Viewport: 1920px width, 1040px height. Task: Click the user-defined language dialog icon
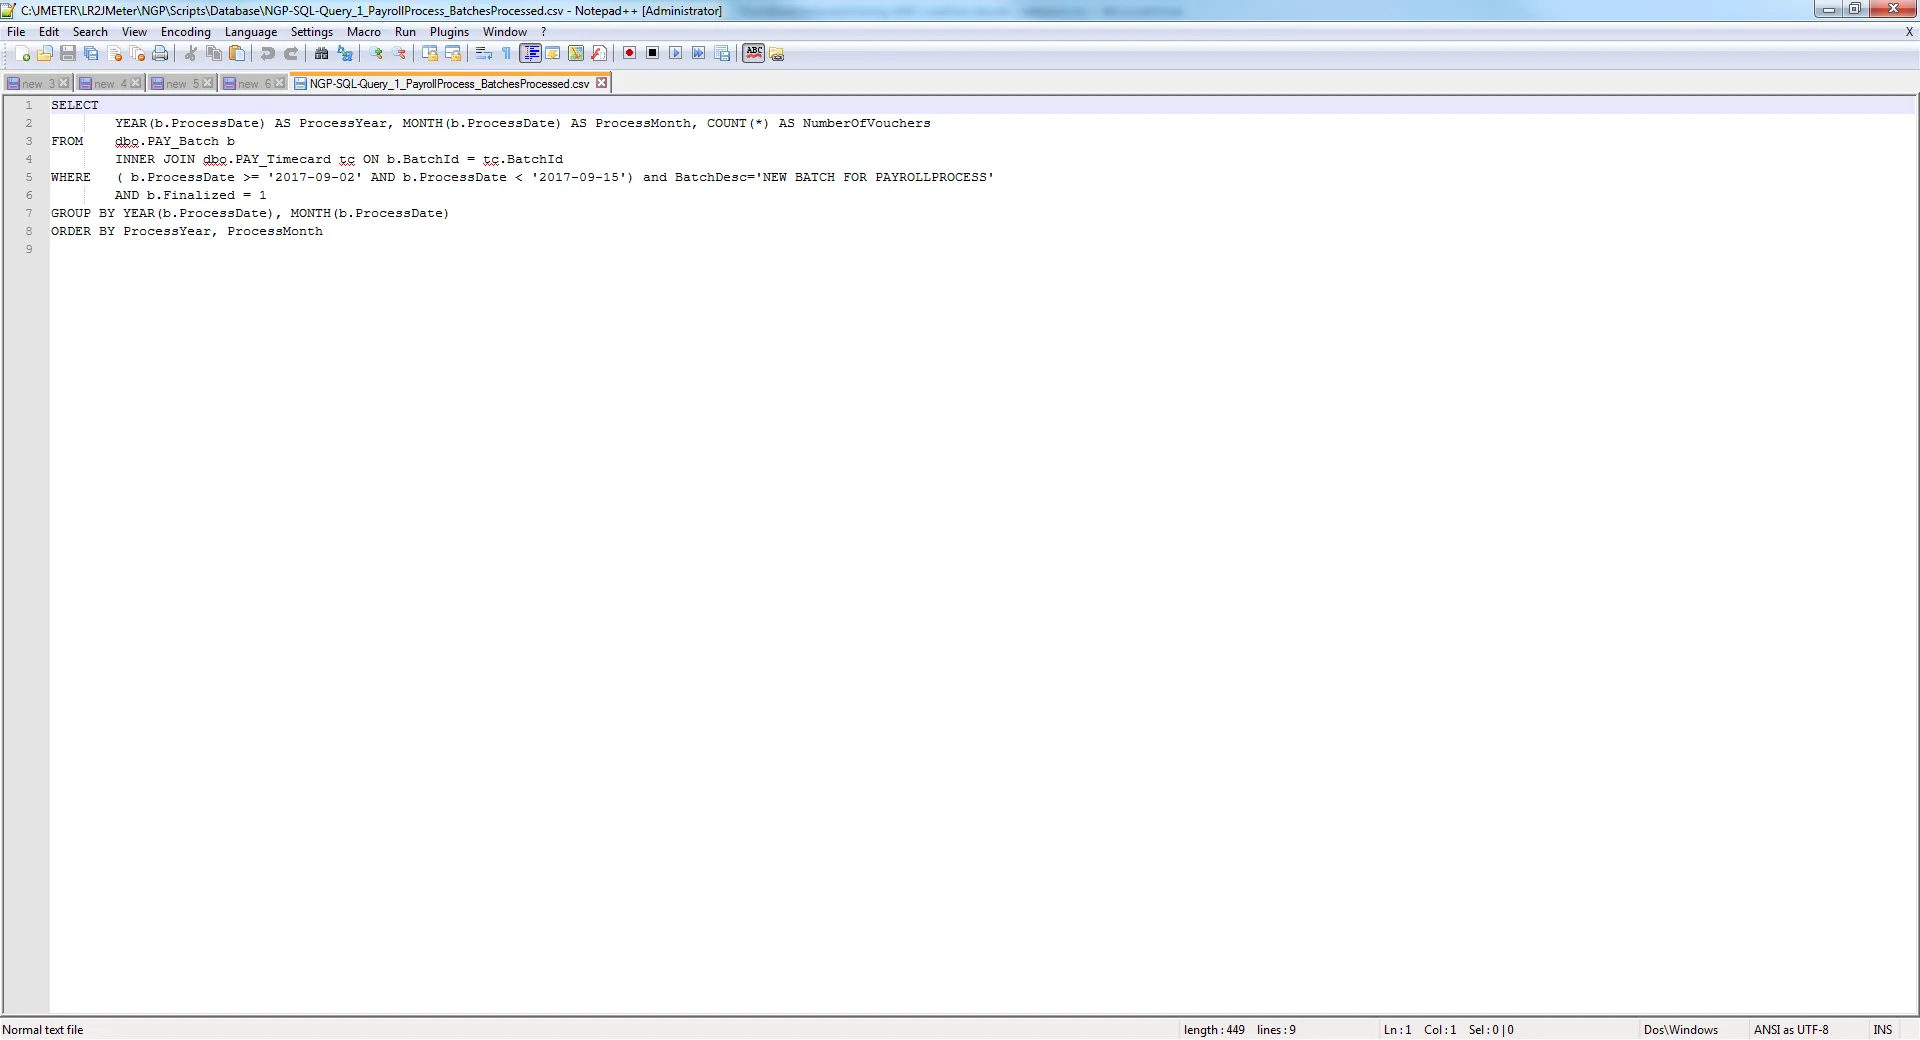tap(553, 54)
